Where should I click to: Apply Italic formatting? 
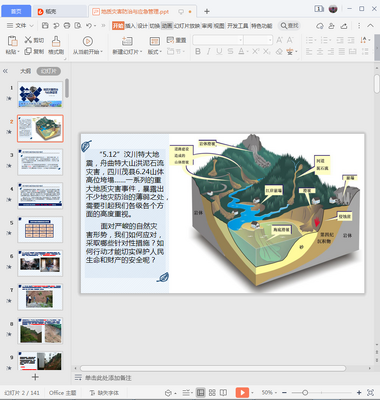[x=208, y=51]
